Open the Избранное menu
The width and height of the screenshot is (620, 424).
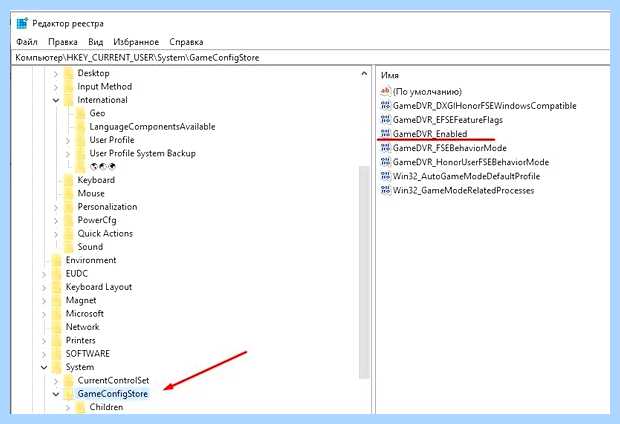[x=136, y=42]
